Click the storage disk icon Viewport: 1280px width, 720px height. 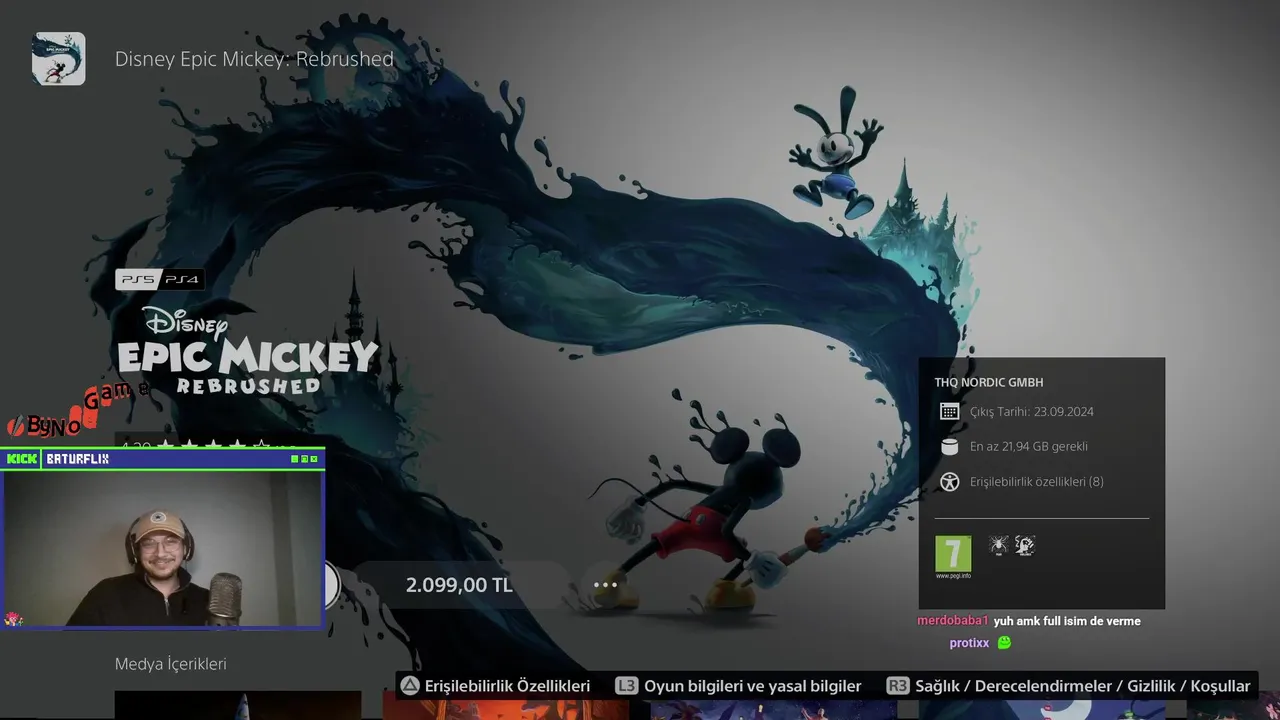pyautogui.click(x=949, y=447)
